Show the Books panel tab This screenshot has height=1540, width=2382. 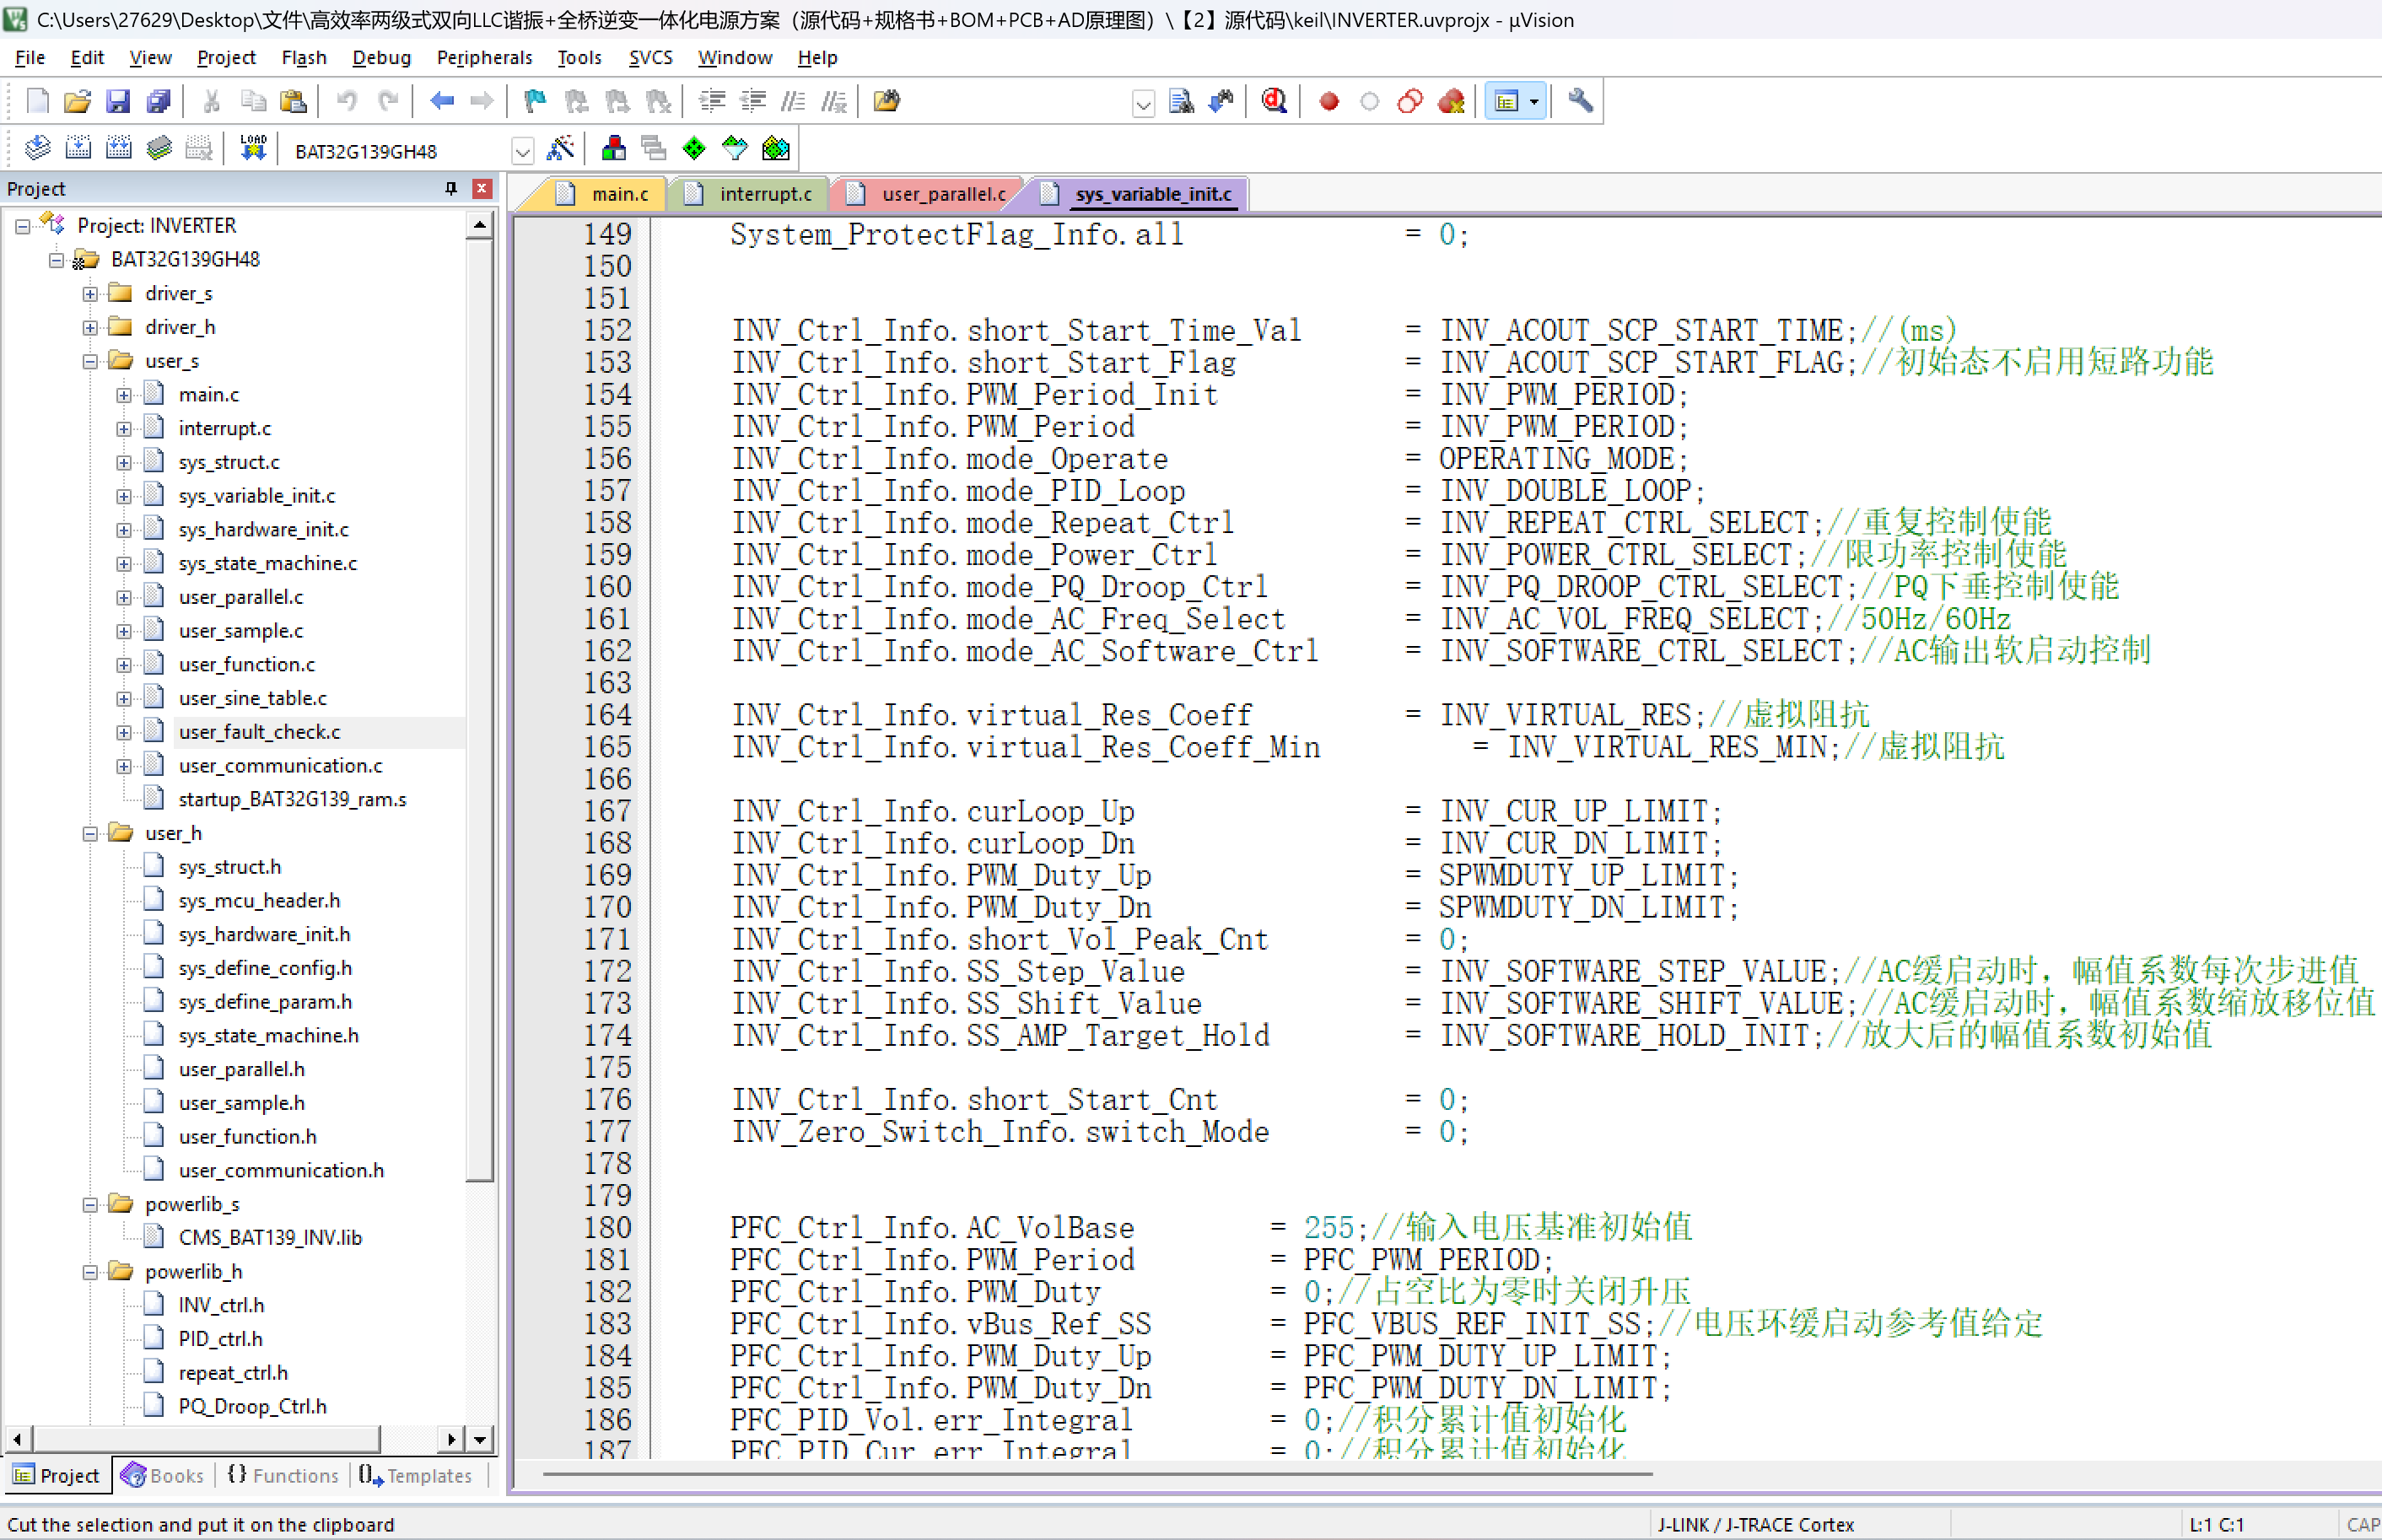pos(162,1475)
